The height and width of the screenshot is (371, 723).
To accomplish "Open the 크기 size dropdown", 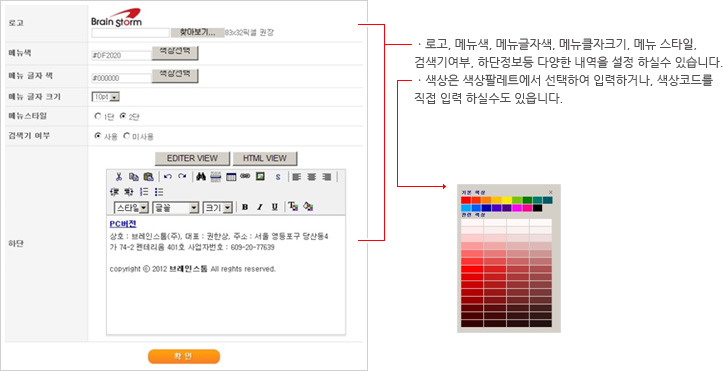I will point(218,208).
